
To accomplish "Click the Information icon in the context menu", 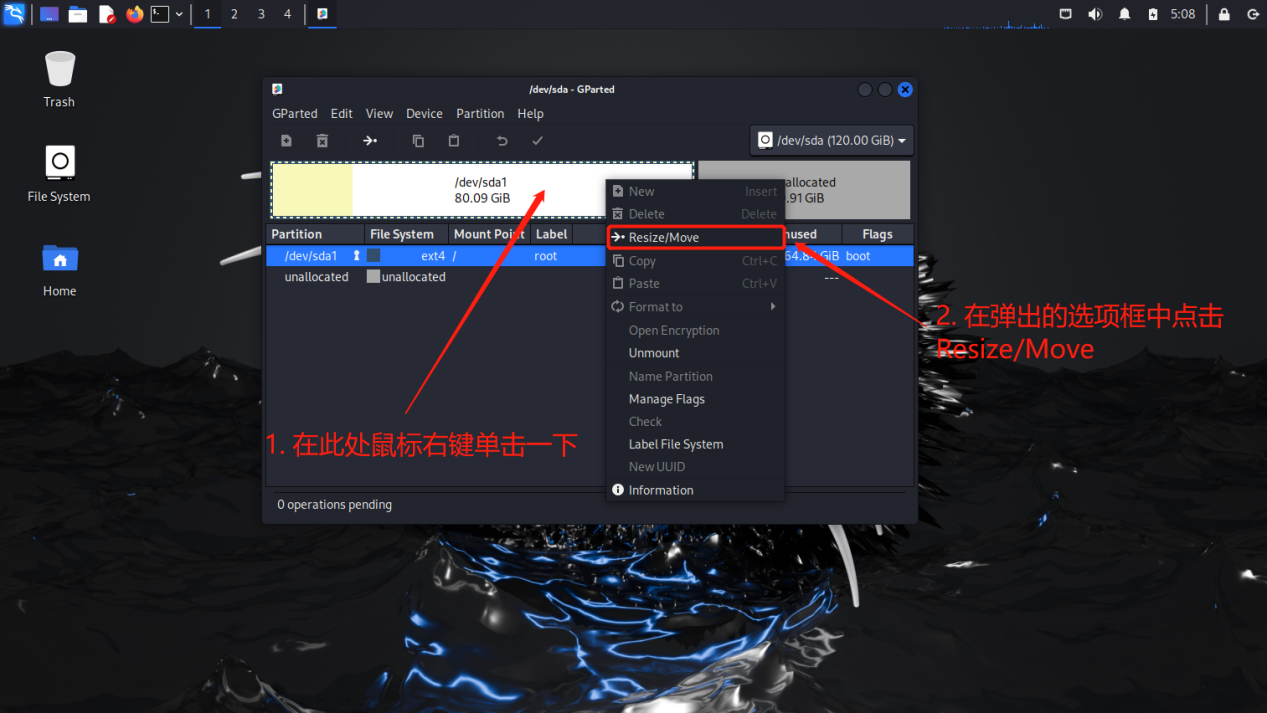I will 618,490.
